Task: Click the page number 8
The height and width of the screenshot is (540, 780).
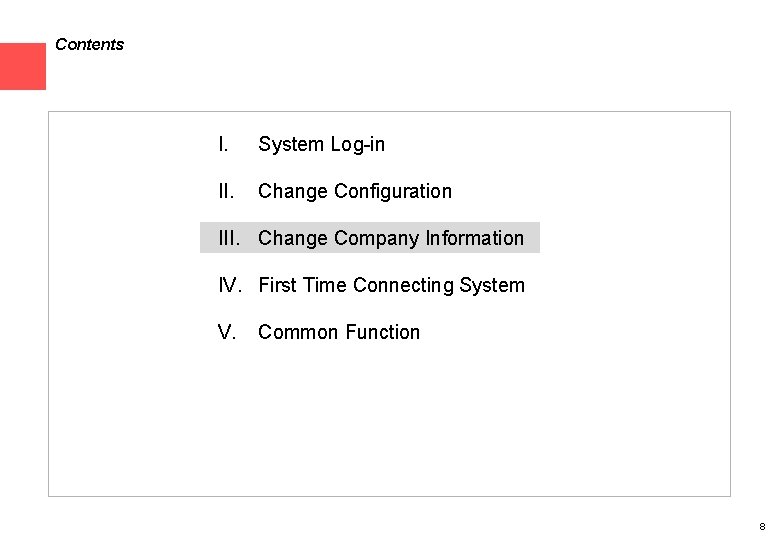Action: point(762,526)
